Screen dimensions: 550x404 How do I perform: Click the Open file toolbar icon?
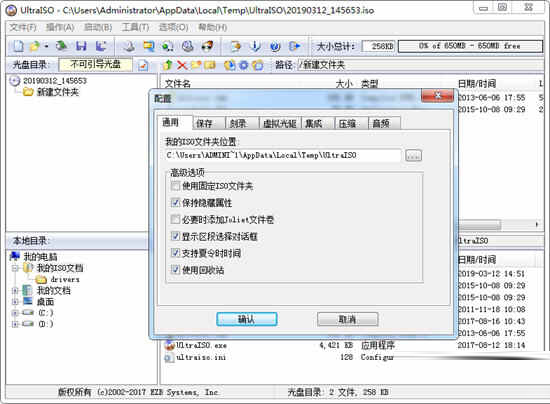pos(35,46)
